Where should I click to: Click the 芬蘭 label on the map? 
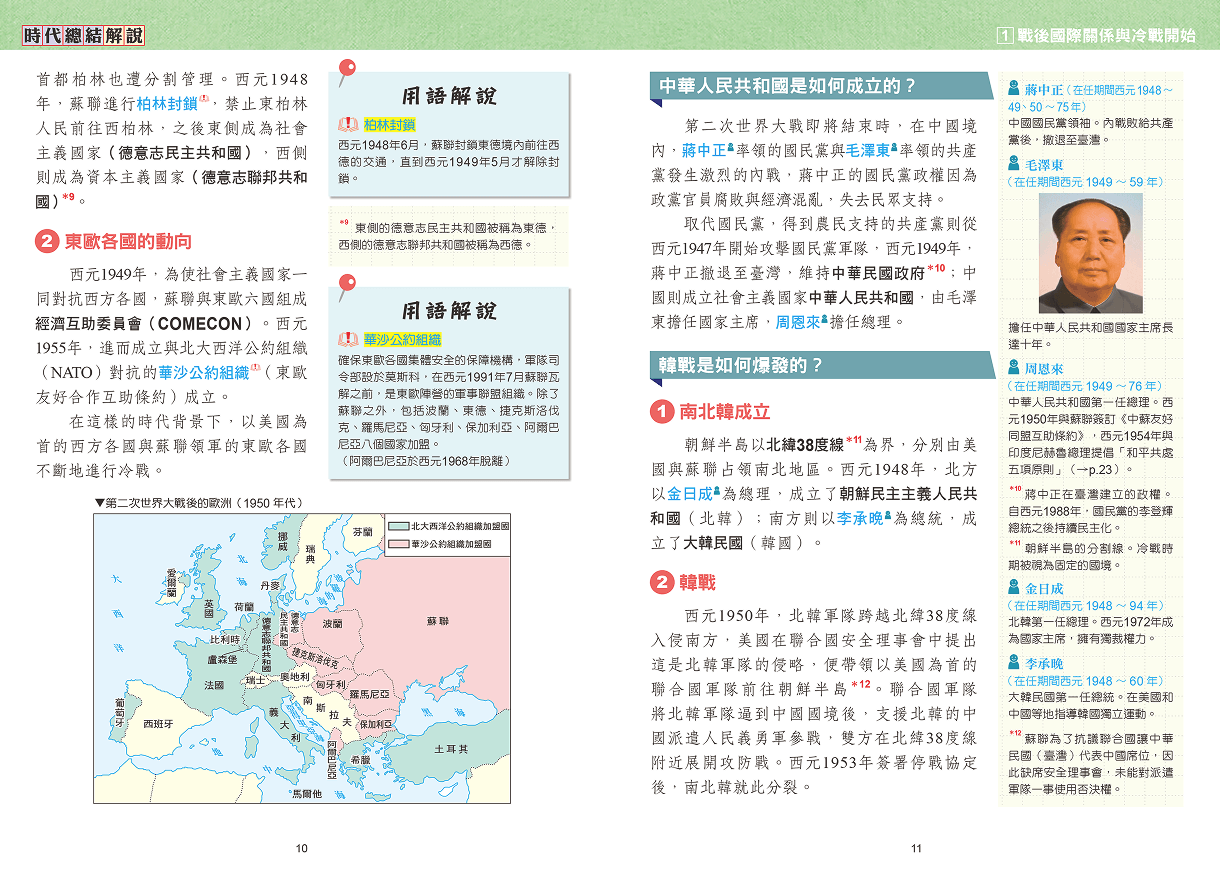click(x=362, y=532)
